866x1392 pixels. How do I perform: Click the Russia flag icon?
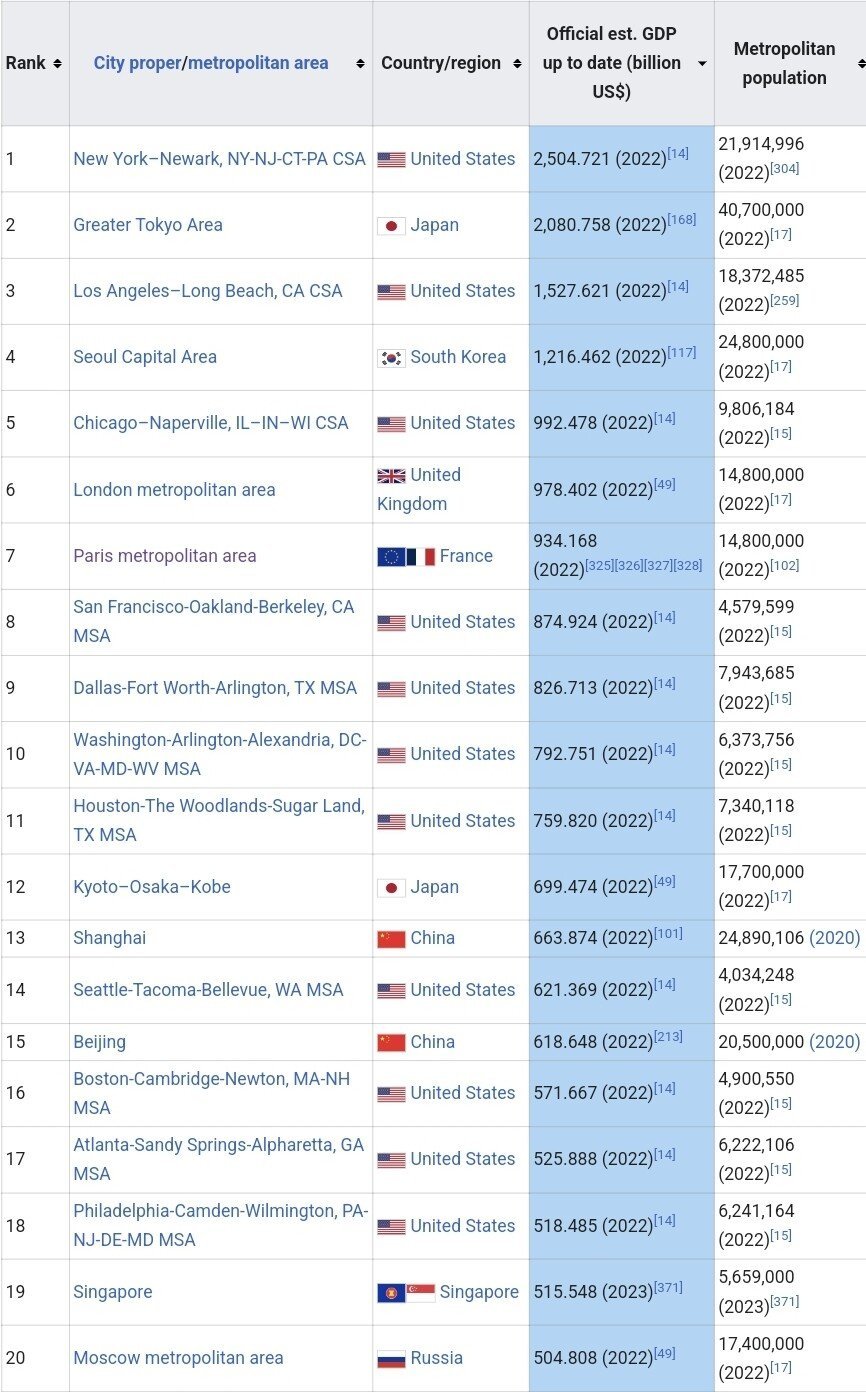[391, 1359]
